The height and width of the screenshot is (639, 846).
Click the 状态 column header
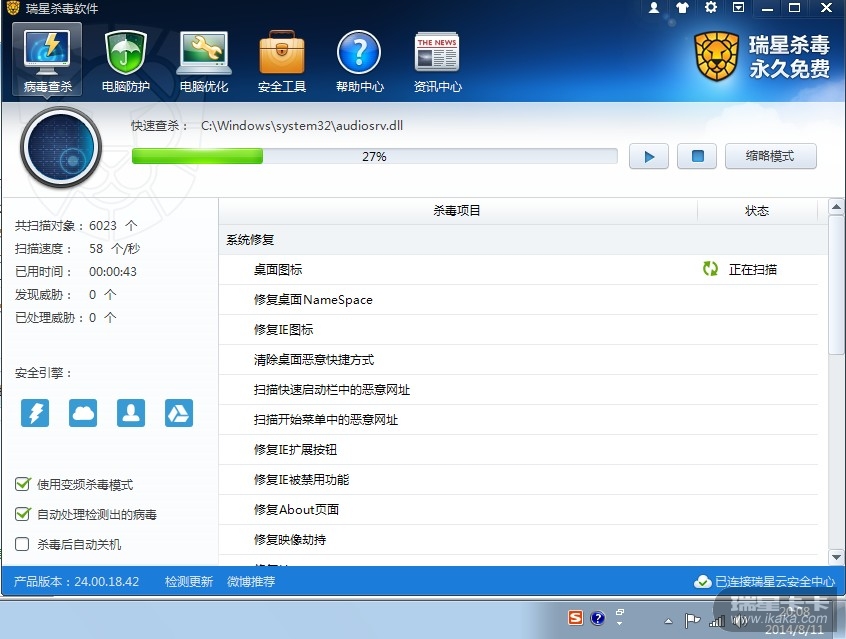click(x=757, y=210)
